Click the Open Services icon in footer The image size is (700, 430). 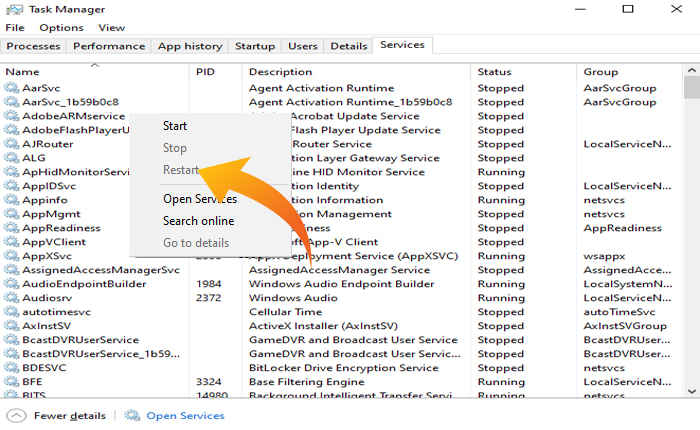click(132, 416)
